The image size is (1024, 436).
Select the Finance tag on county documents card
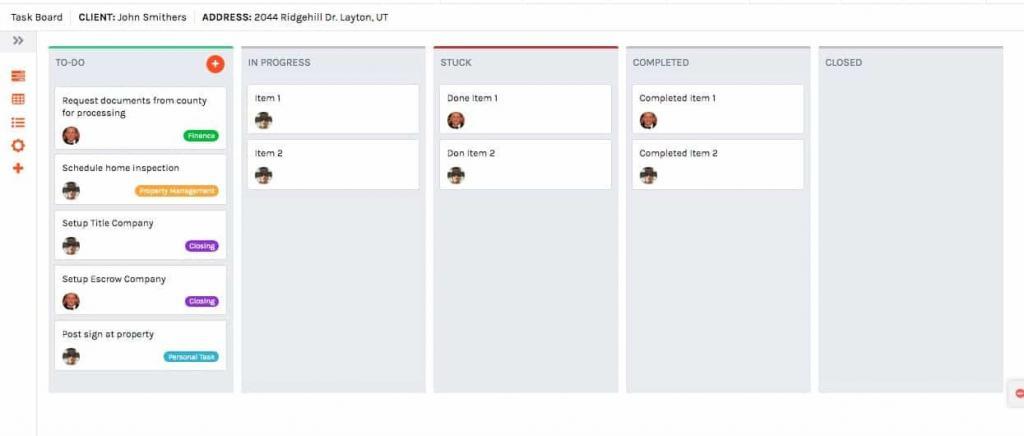pos(201,136)
